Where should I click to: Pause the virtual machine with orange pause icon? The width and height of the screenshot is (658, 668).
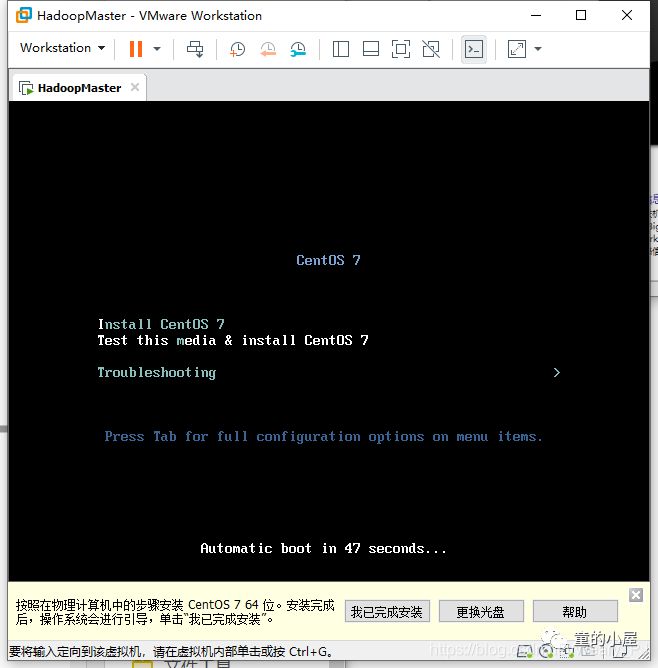136,49
